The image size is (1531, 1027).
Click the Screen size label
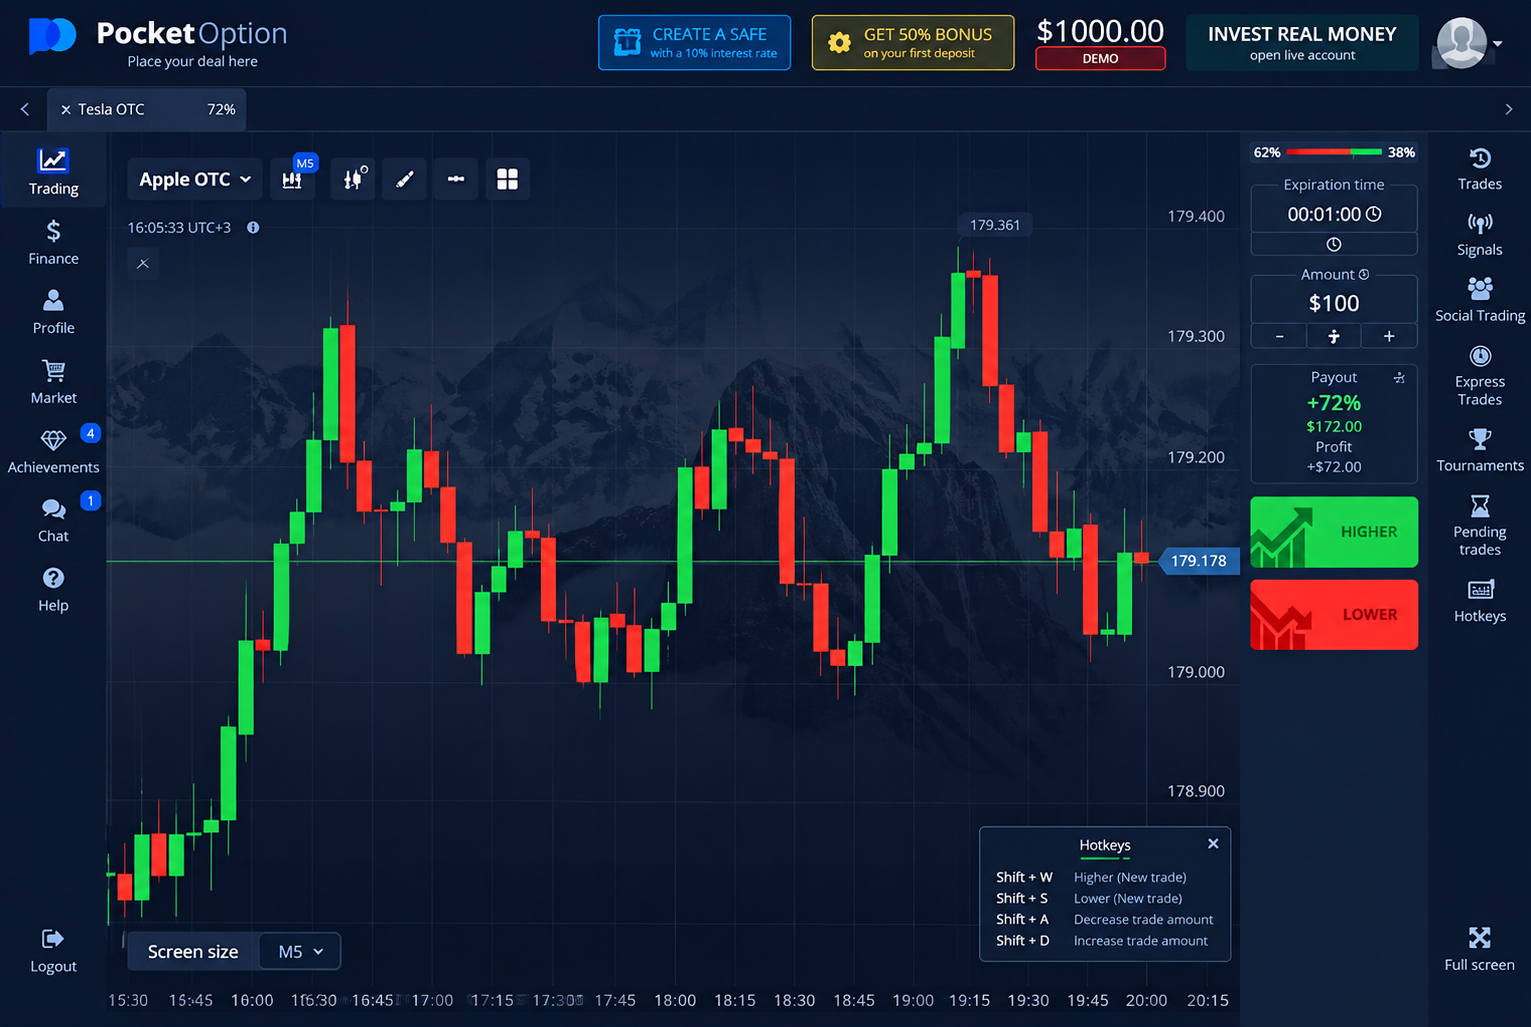193,951
